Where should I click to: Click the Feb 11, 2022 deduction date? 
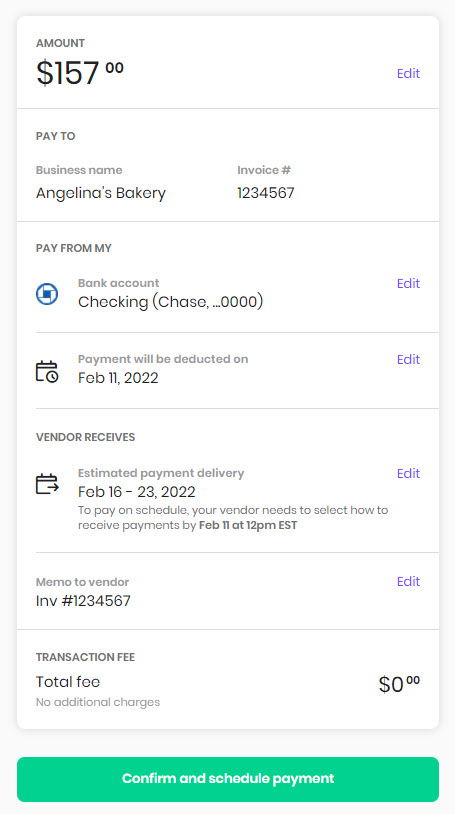pos(118,378)
